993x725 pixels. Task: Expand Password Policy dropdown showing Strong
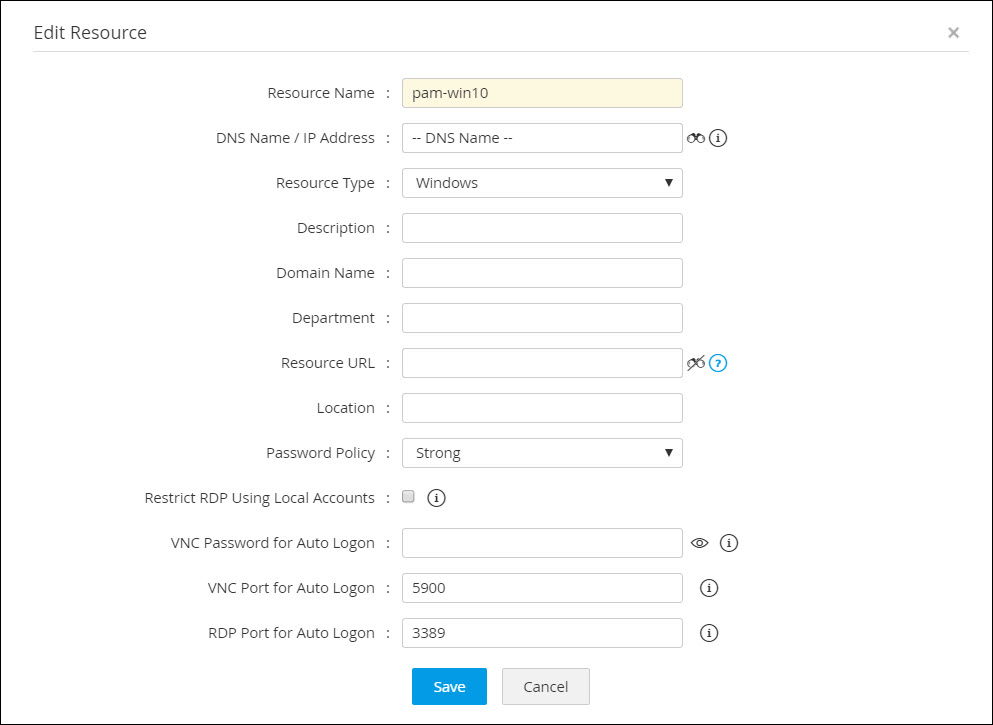(x=542, y=453)
